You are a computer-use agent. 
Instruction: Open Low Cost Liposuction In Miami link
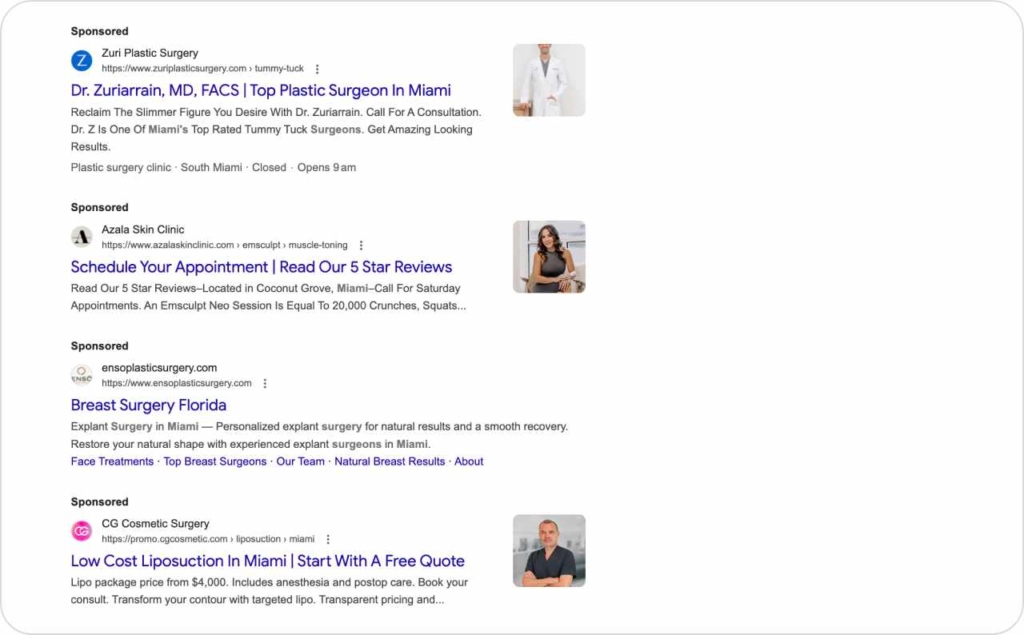(267, 561)
